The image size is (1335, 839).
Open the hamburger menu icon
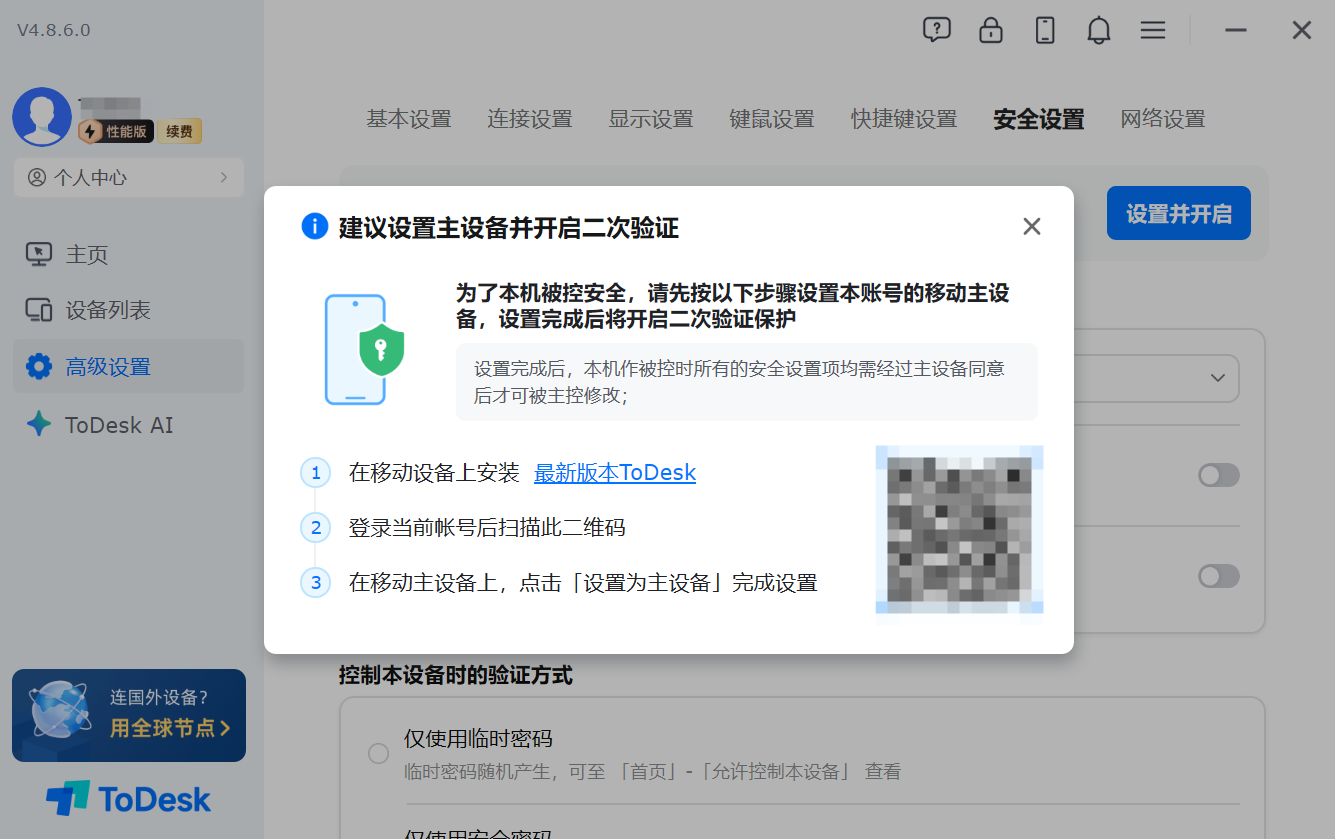(x=1153, y=30)
